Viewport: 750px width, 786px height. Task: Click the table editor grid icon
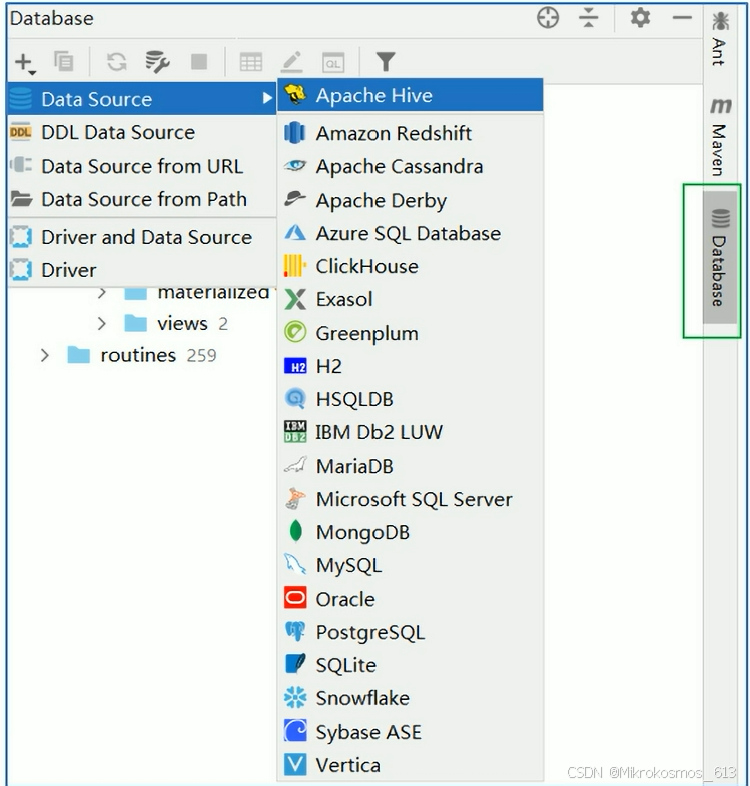point(251,62)
